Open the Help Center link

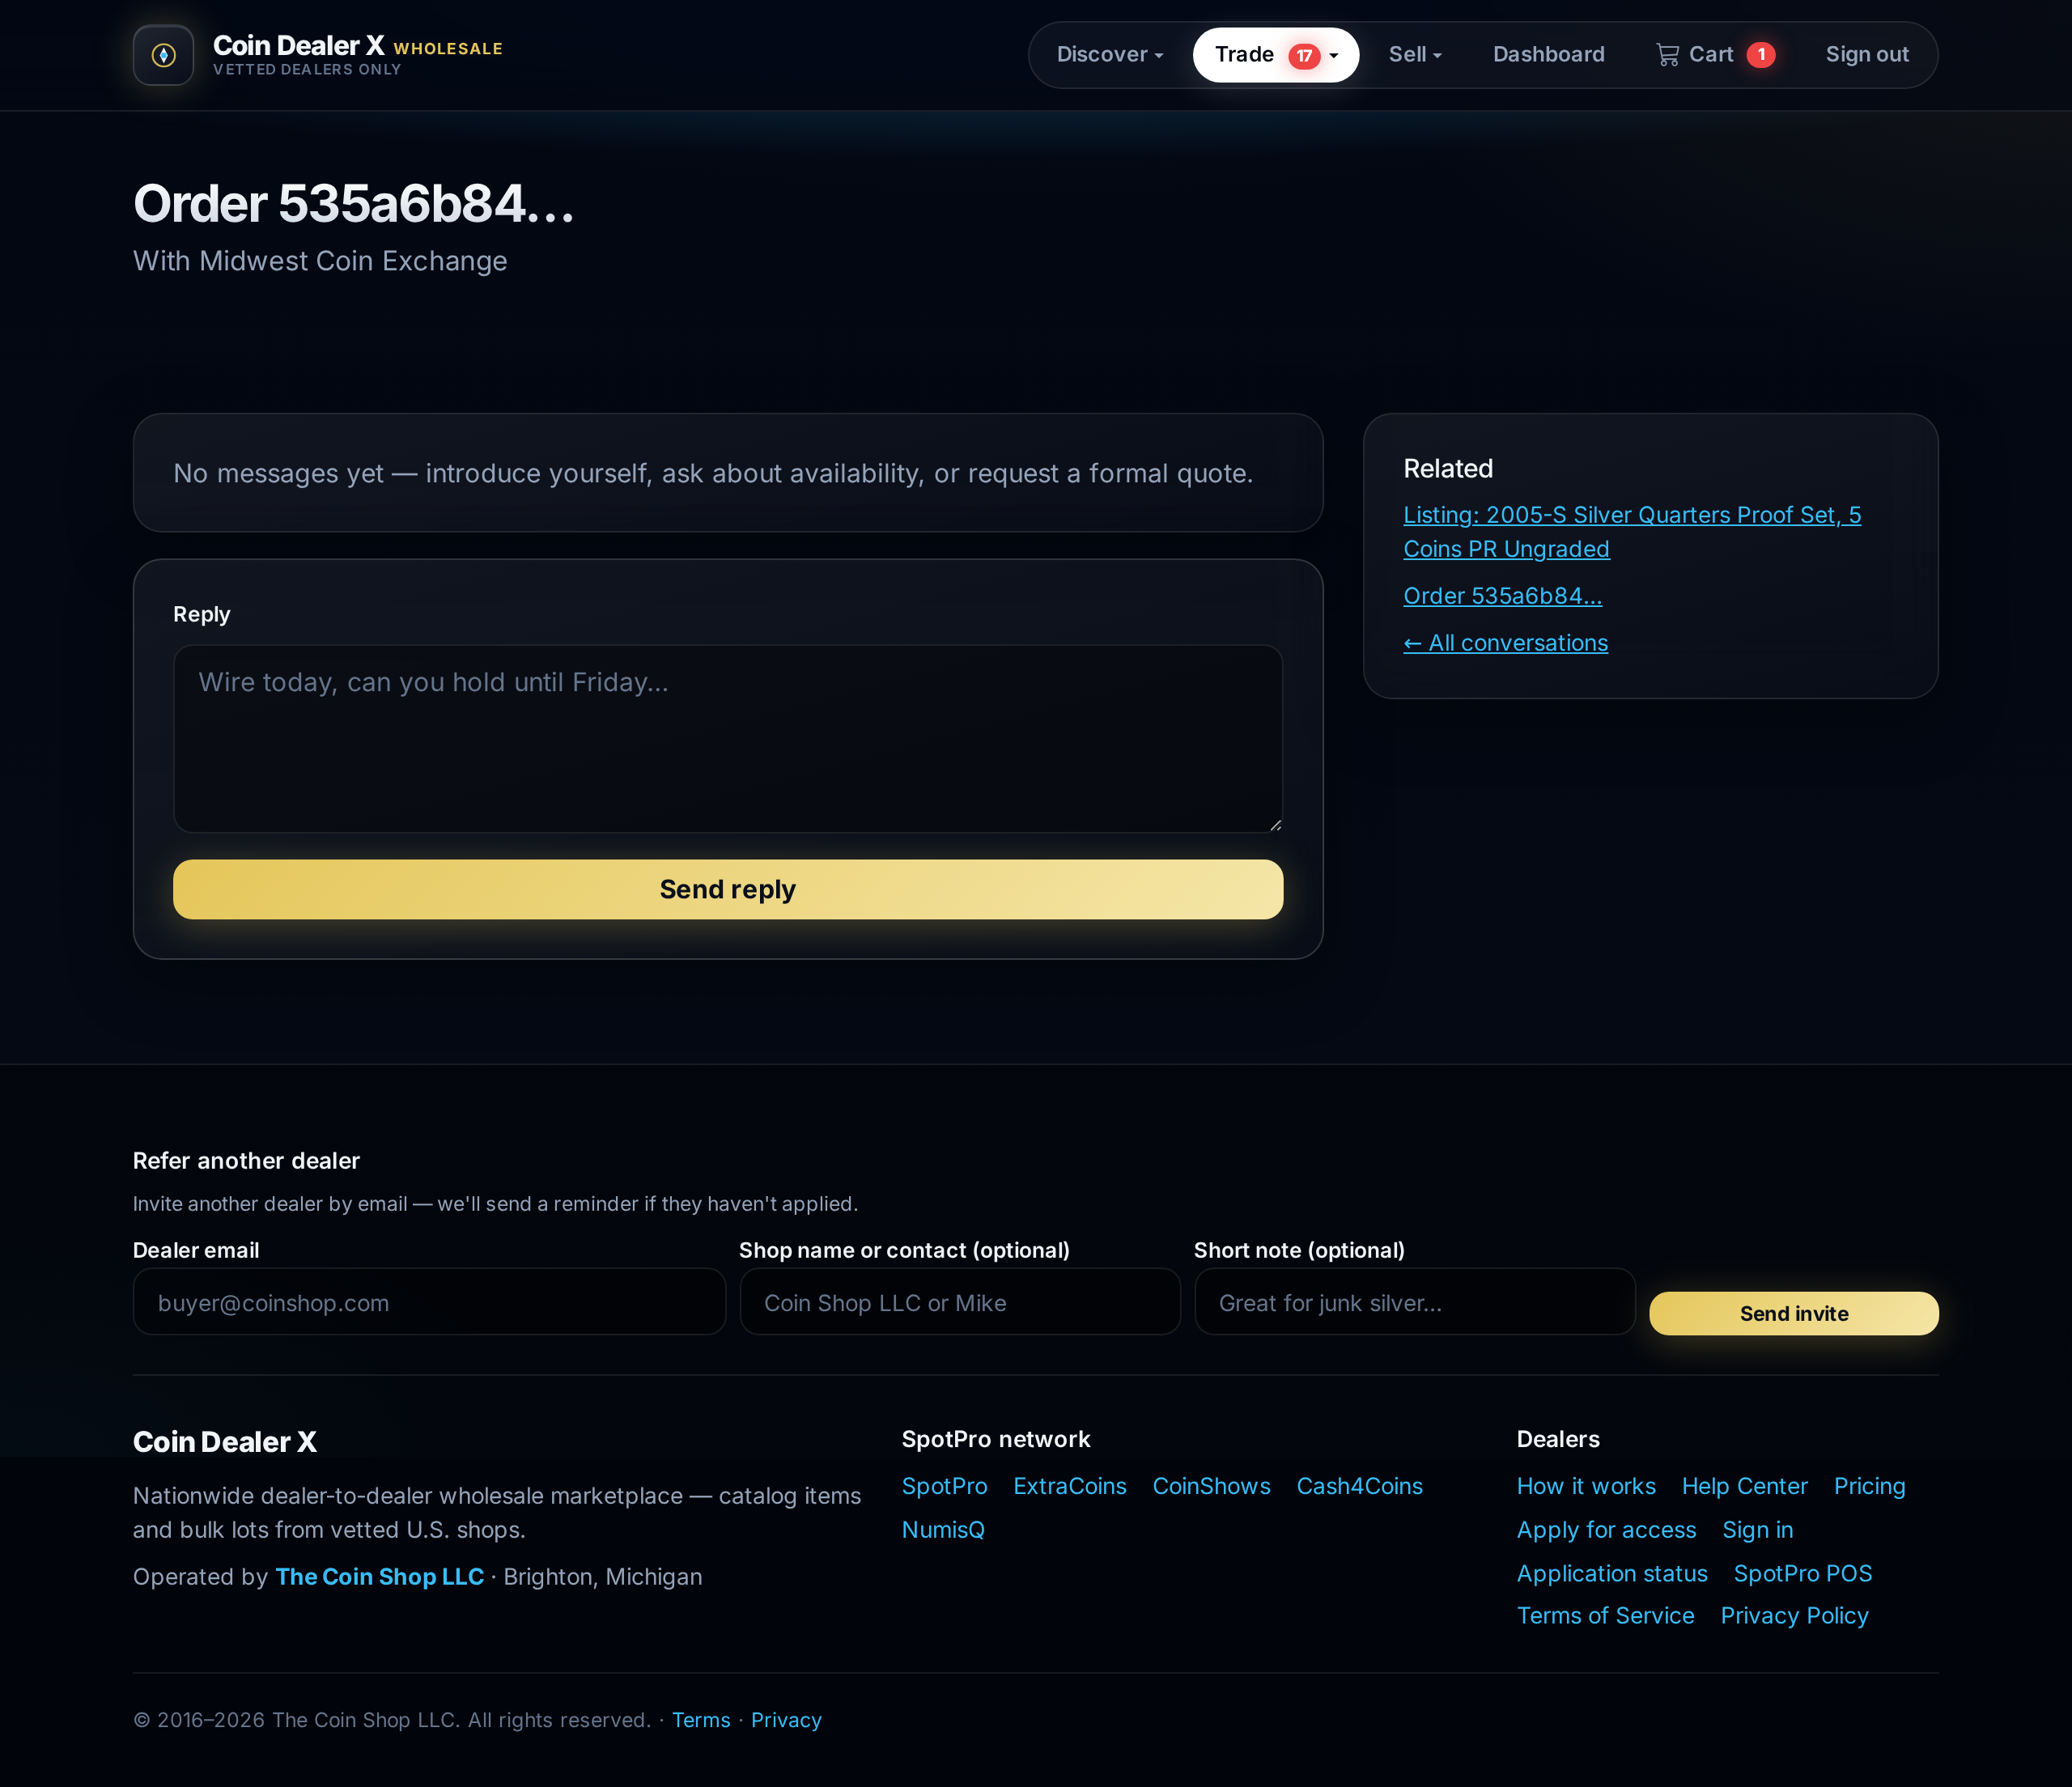click(1744, 1486)
